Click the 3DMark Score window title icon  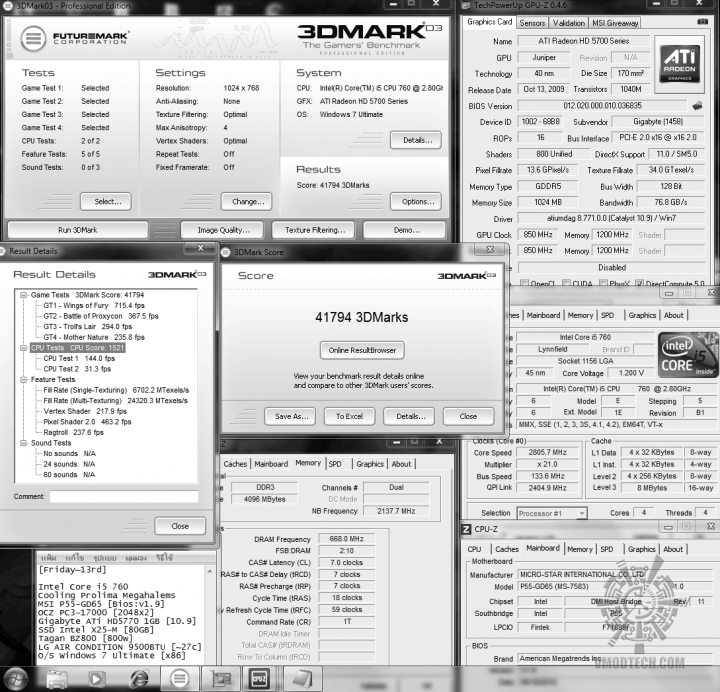[x=225, y=252]
